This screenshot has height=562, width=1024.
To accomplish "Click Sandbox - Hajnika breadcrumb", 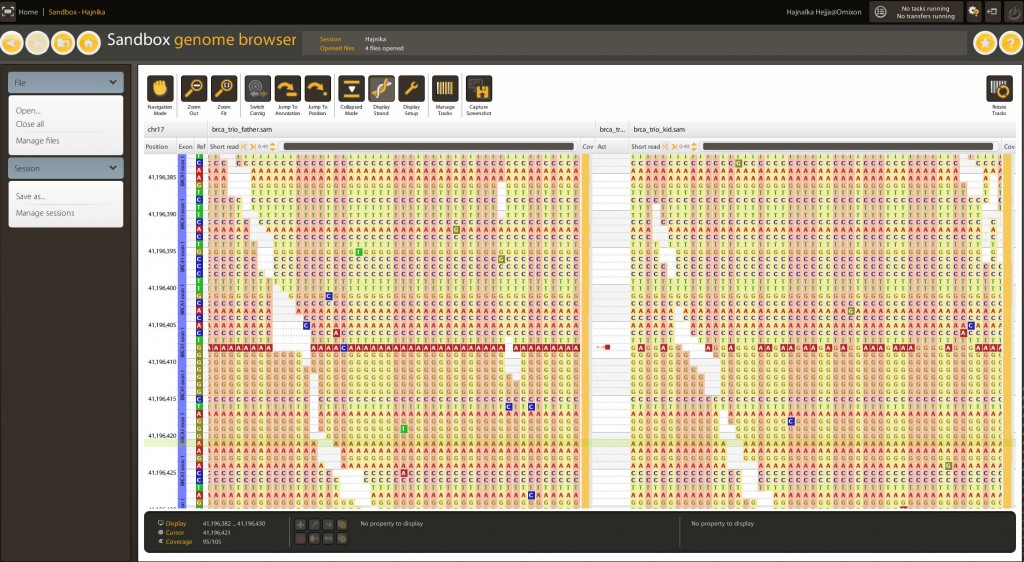I will (76, 12).
